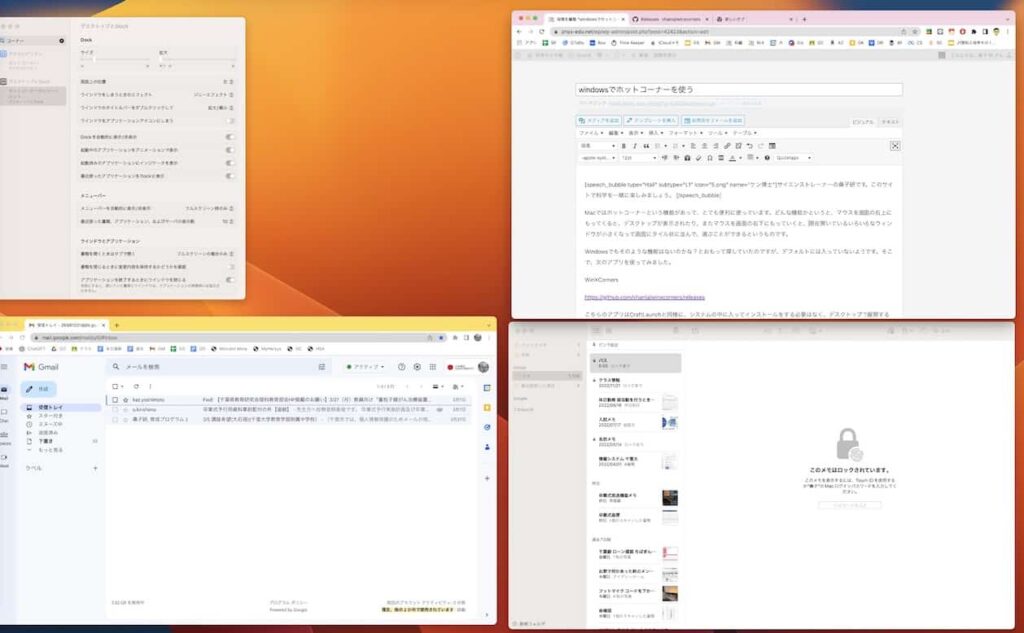Viewport: 1024px width, 633px height.
Task: Expand Gmail active status dropdown
Action: point(365,367)
